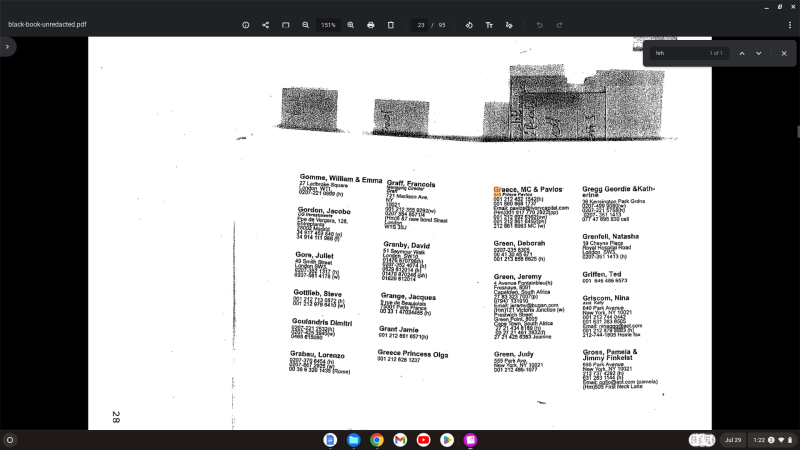This screenshot has width=800, height=450.
Task: Click the share icon in toolbar
Action: pyautogui.click(x=265, y=24)
